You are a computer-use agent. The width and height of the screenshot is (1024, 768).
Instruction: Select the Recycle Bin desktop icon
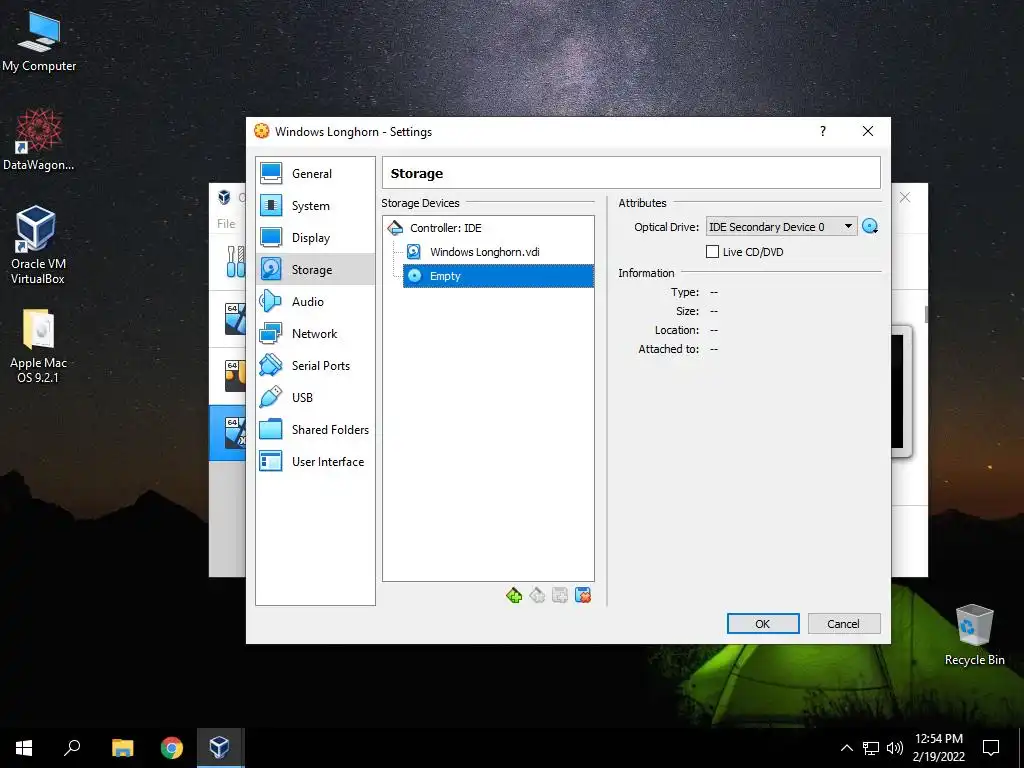tap(974, 634)
